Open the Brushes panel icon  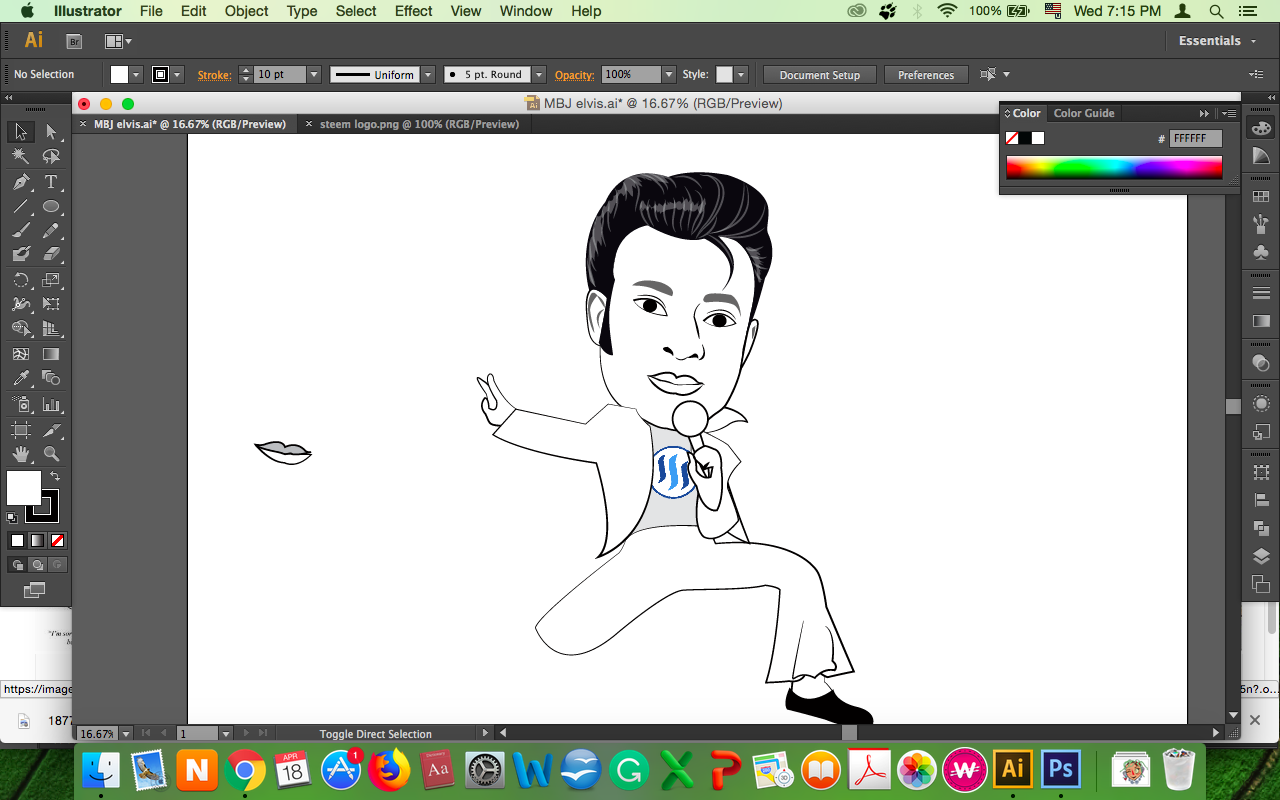(x=1261, y=225)
